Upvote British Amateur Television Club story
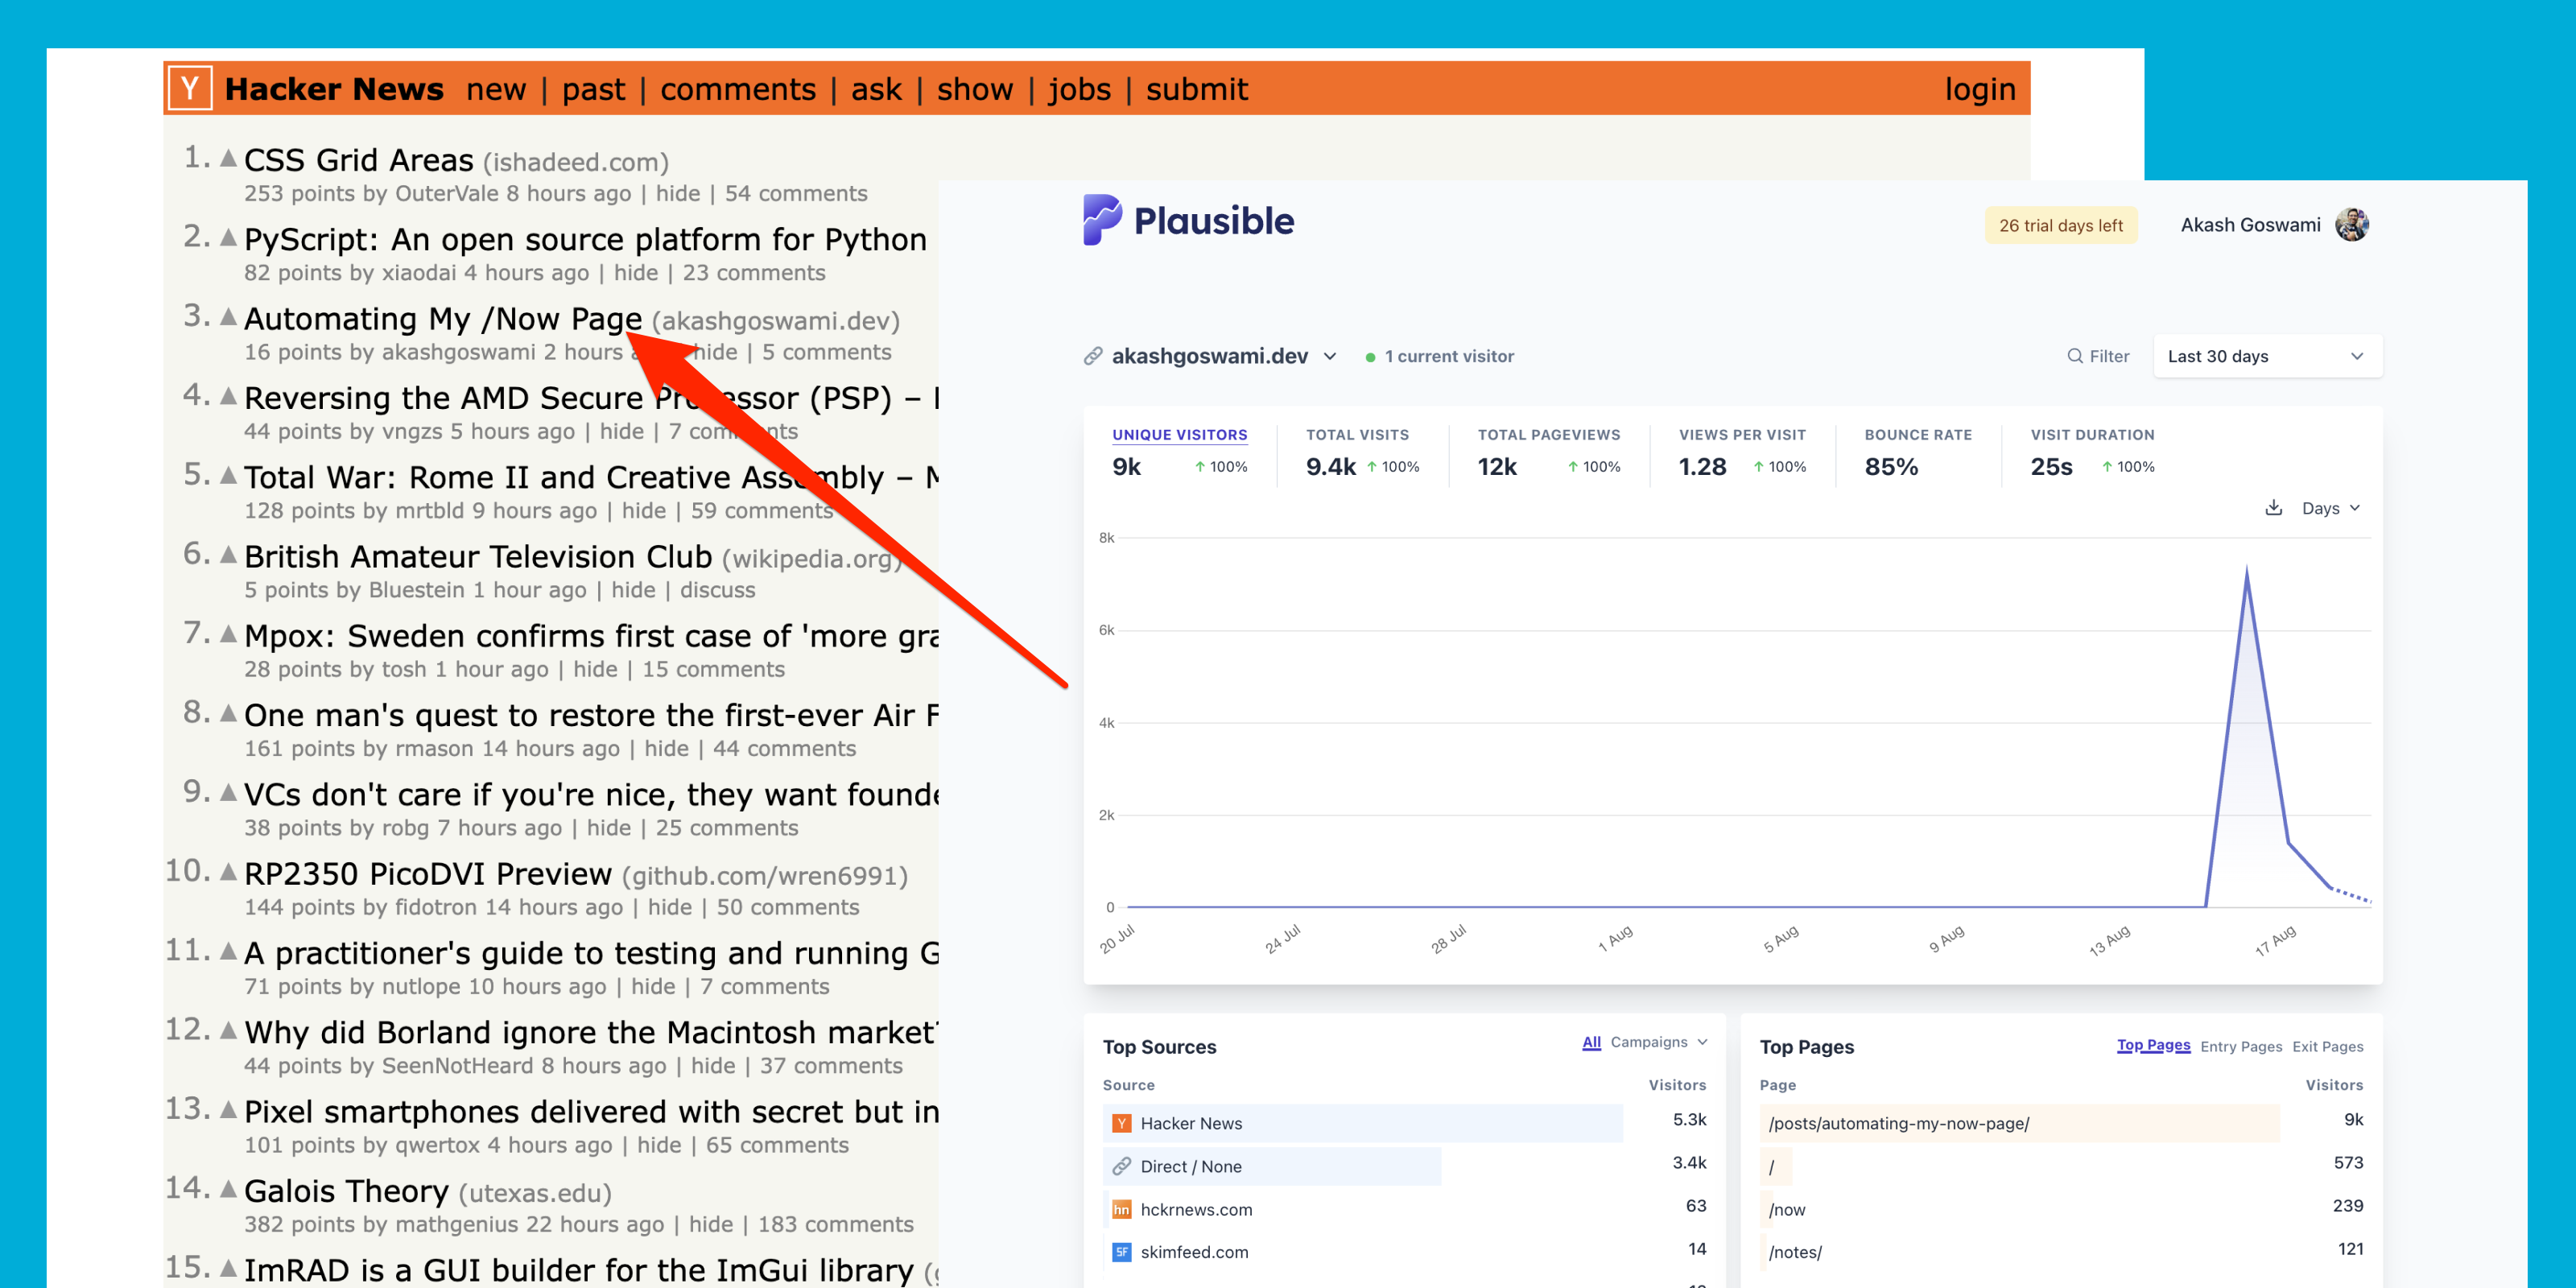 point(228,554)
